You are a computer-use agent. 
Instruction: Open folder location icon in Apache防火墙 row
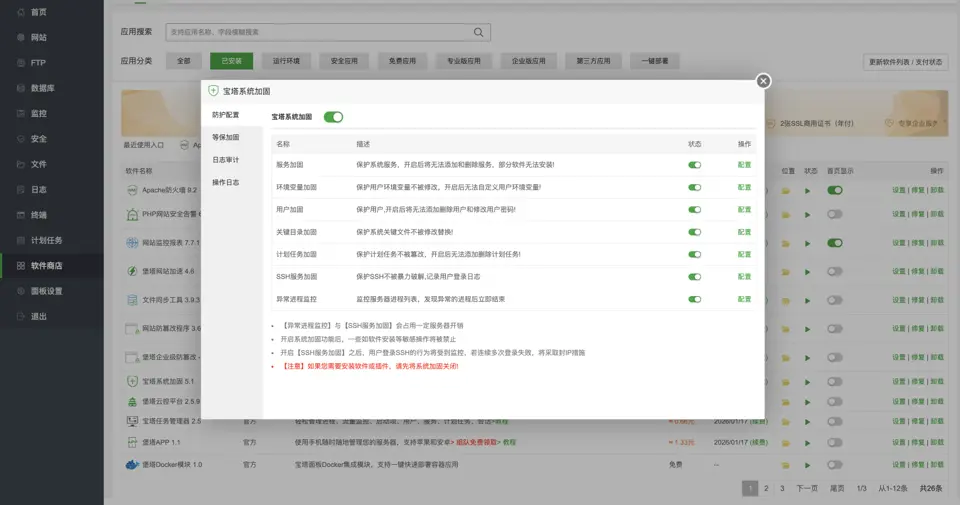786,191
